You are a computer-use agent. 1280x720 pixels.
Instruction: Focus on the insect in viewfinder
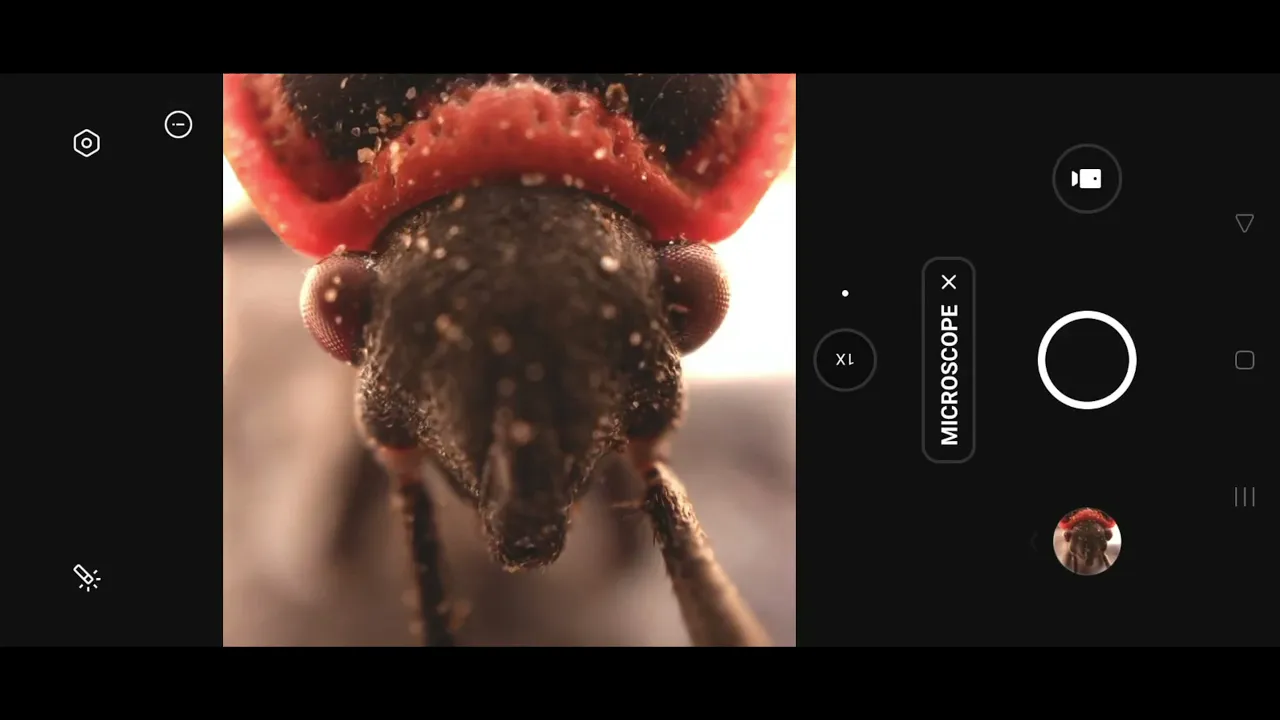pos(509,360)
